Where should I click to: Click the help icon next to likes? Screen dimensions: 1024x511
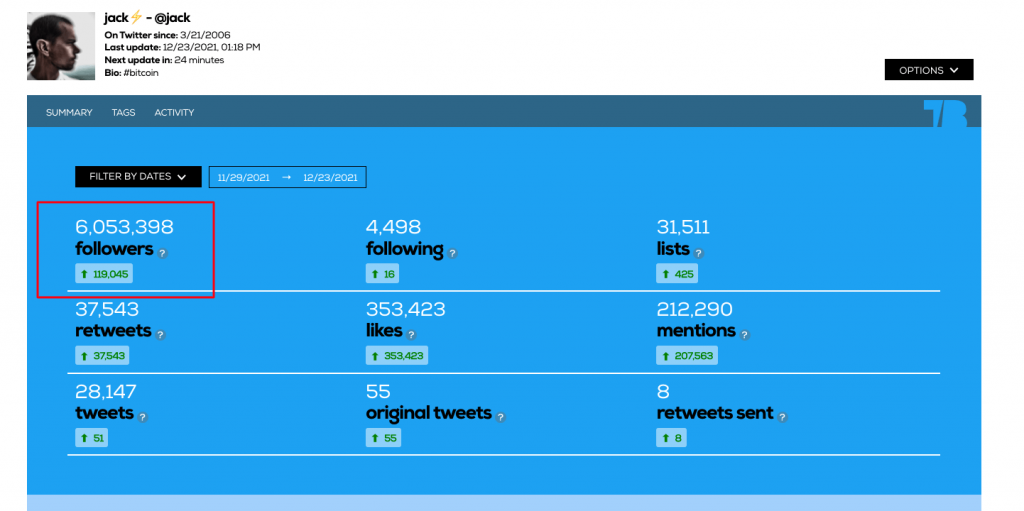[411, 335]
